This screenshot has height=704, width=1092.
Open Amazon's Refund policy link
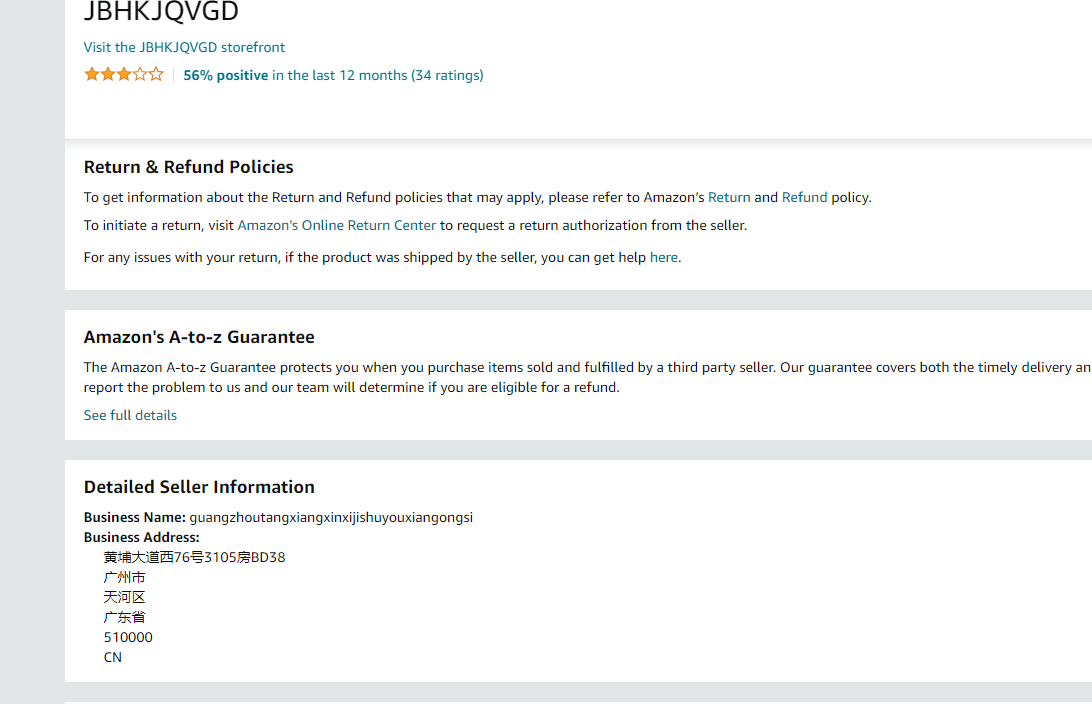(x=804, y=197)
